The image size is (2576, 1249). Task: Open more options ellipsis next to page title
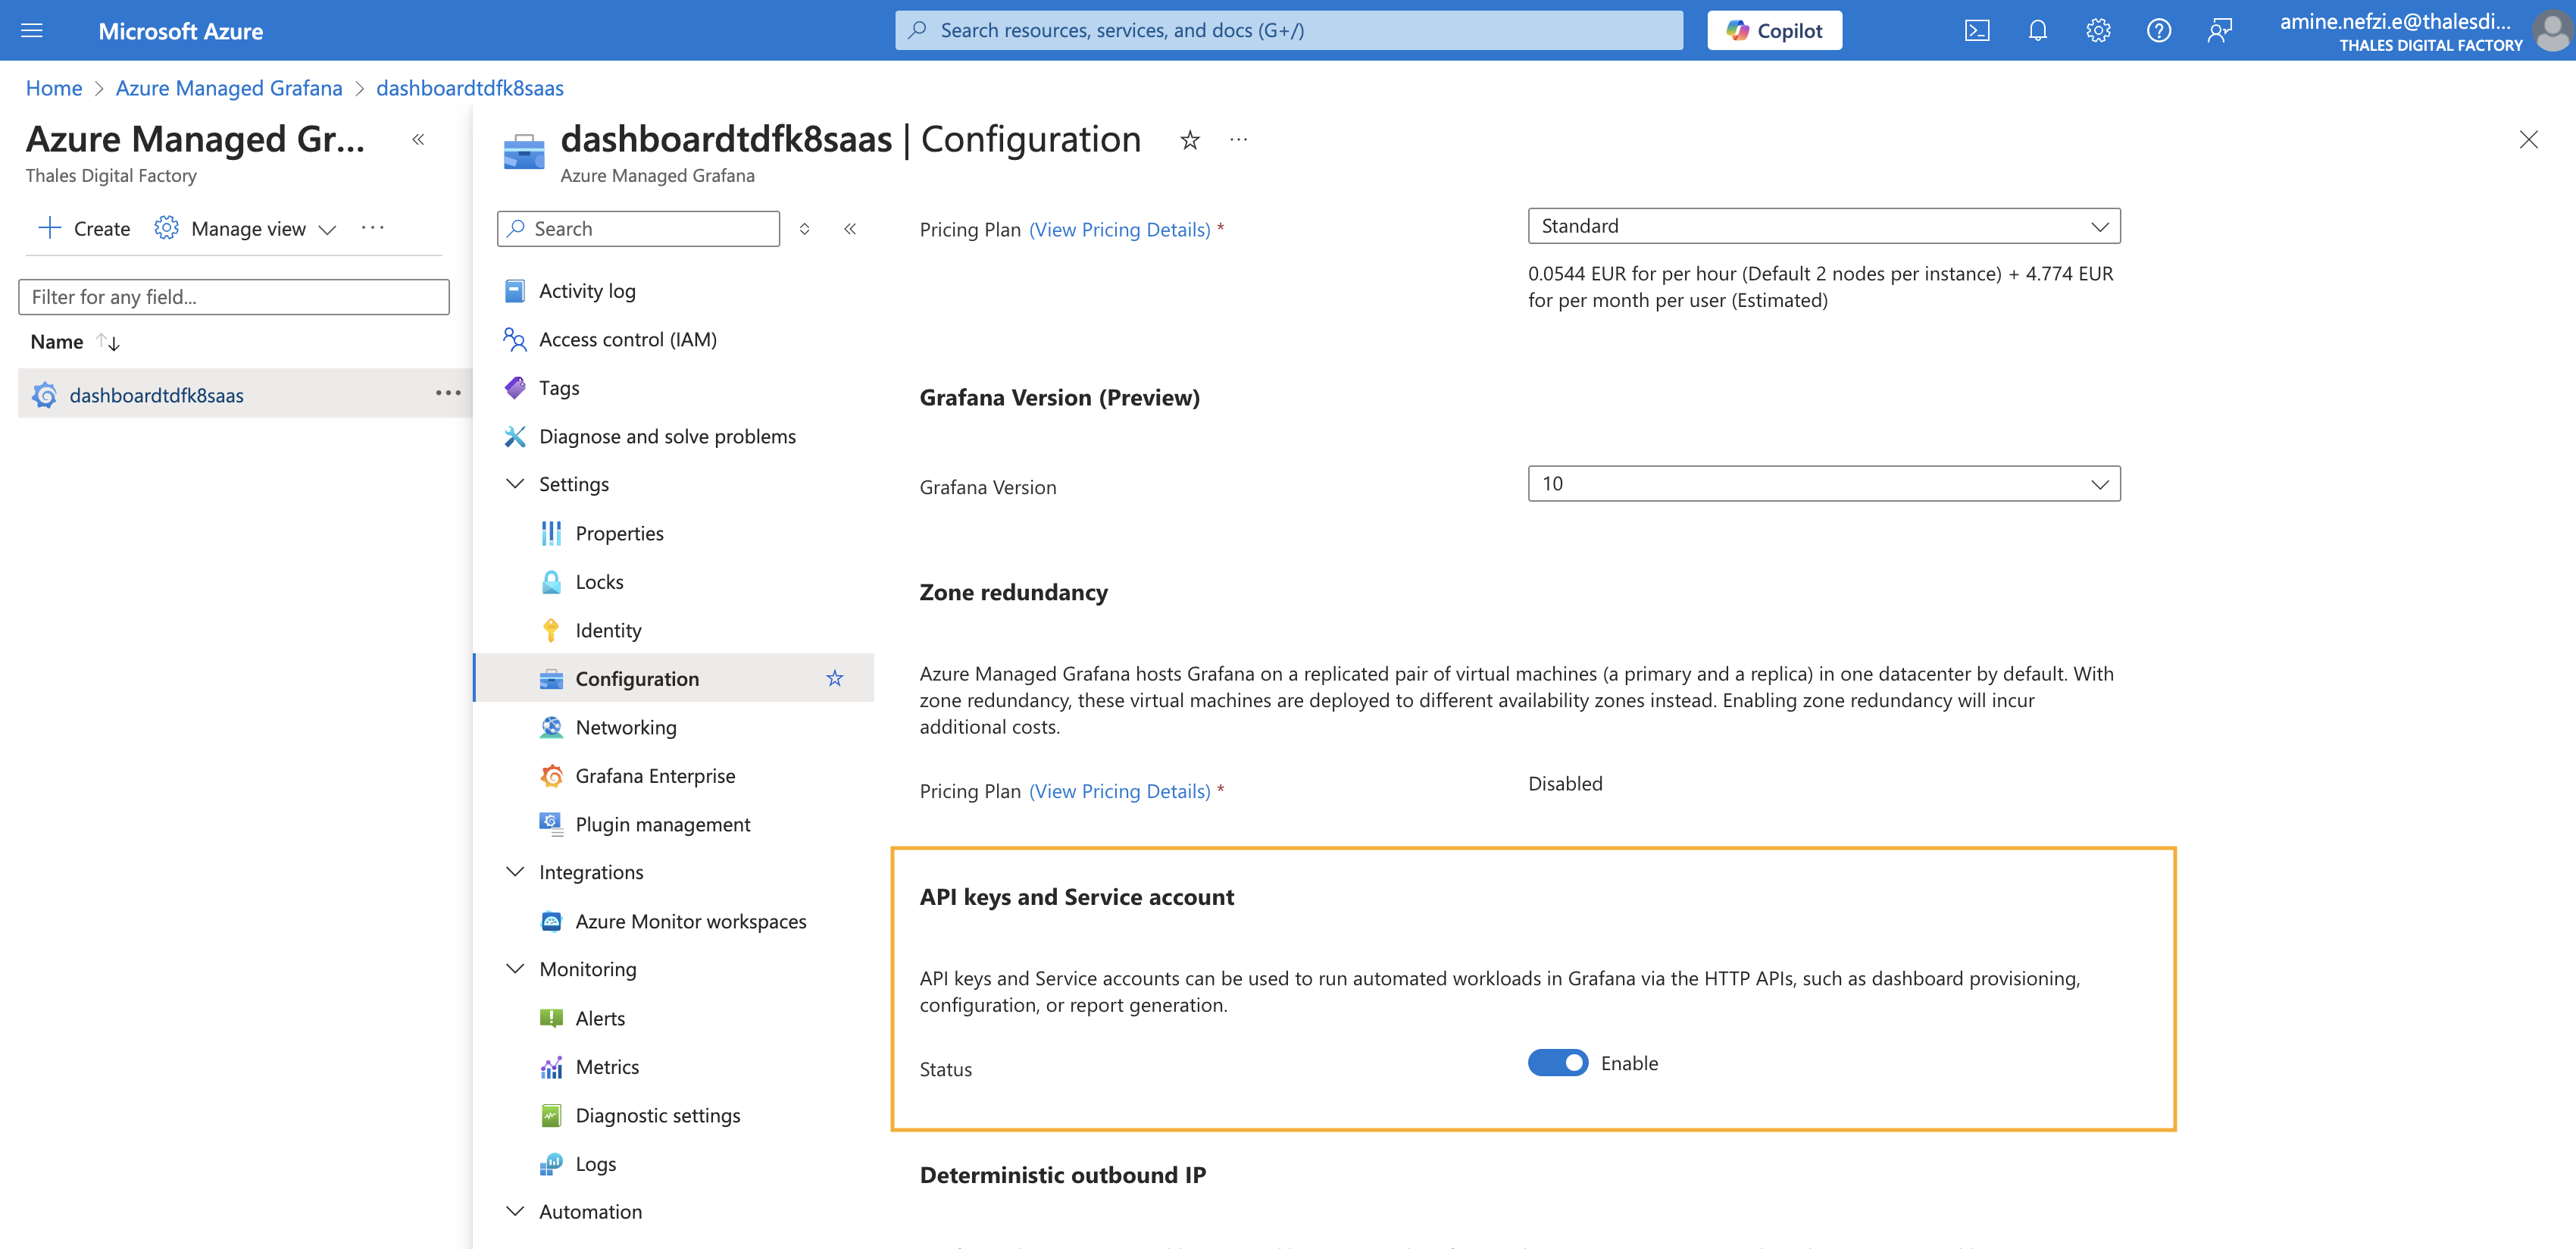click(x=1238, y=140)
